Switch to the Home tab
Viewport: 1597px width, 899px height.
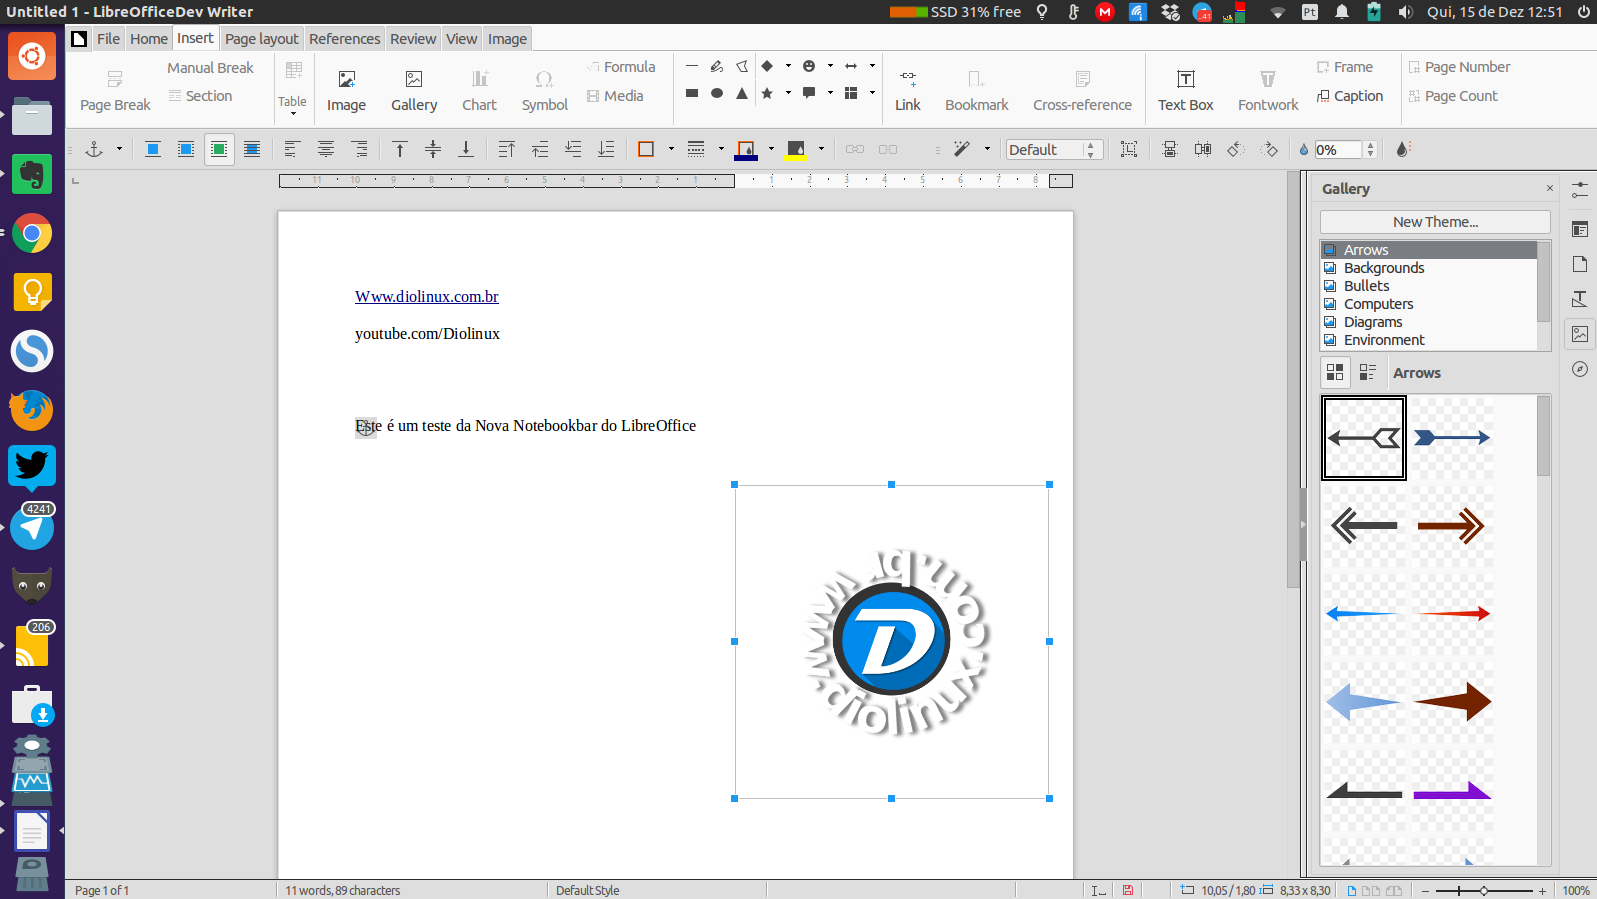[148, 38]
